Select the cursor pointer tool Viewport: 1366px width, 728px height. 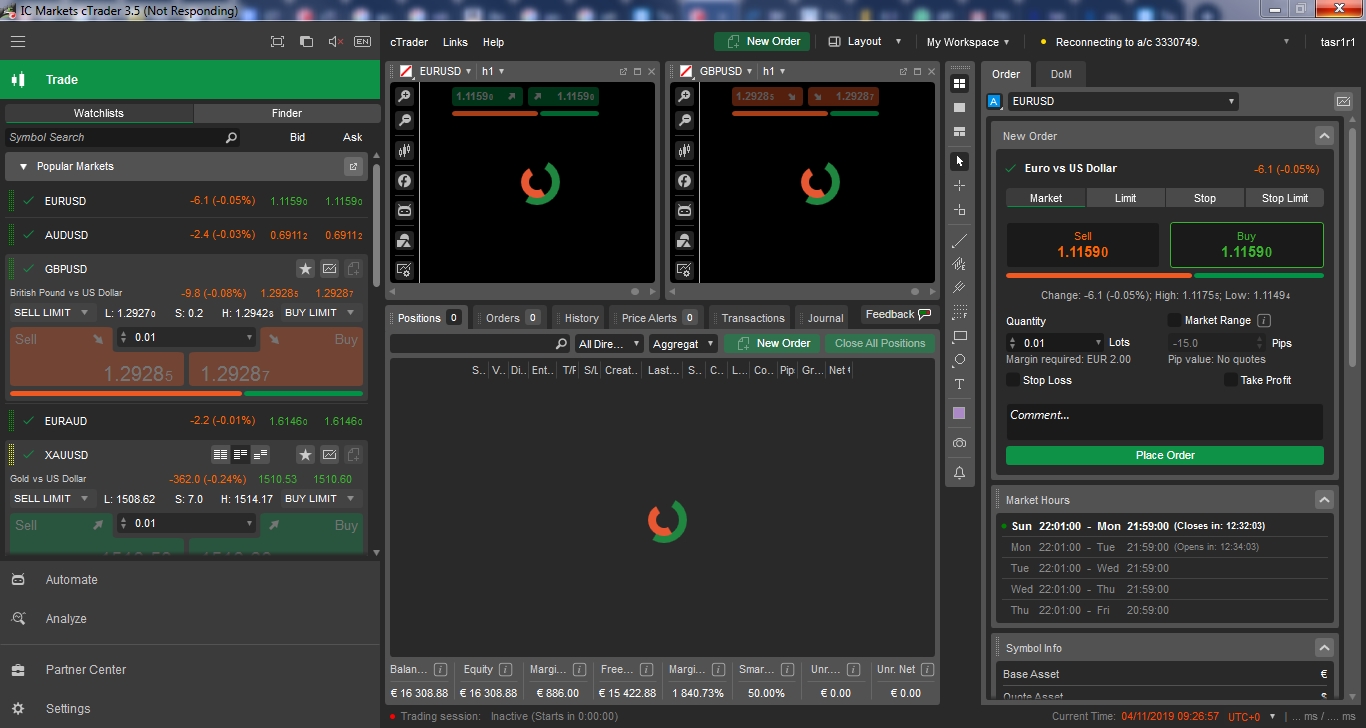point(960,161)
